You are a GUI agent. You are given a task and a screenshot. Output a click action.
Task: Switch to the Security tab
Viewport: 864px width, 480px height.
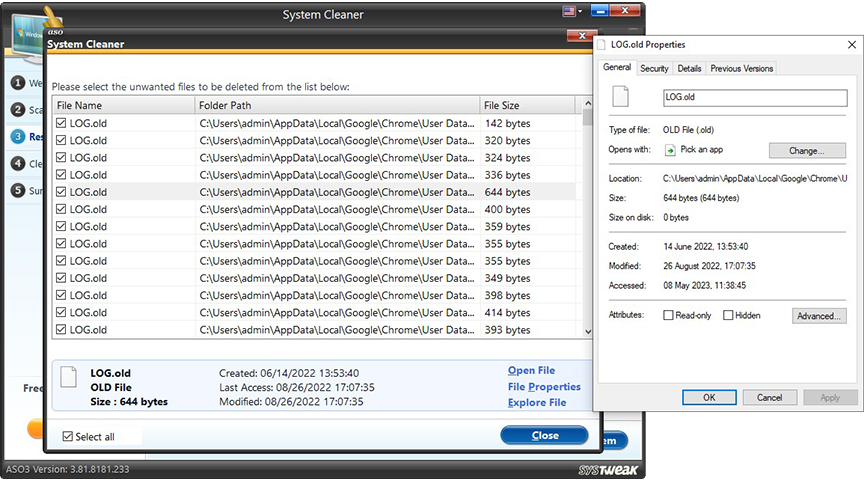pos(654,68)
